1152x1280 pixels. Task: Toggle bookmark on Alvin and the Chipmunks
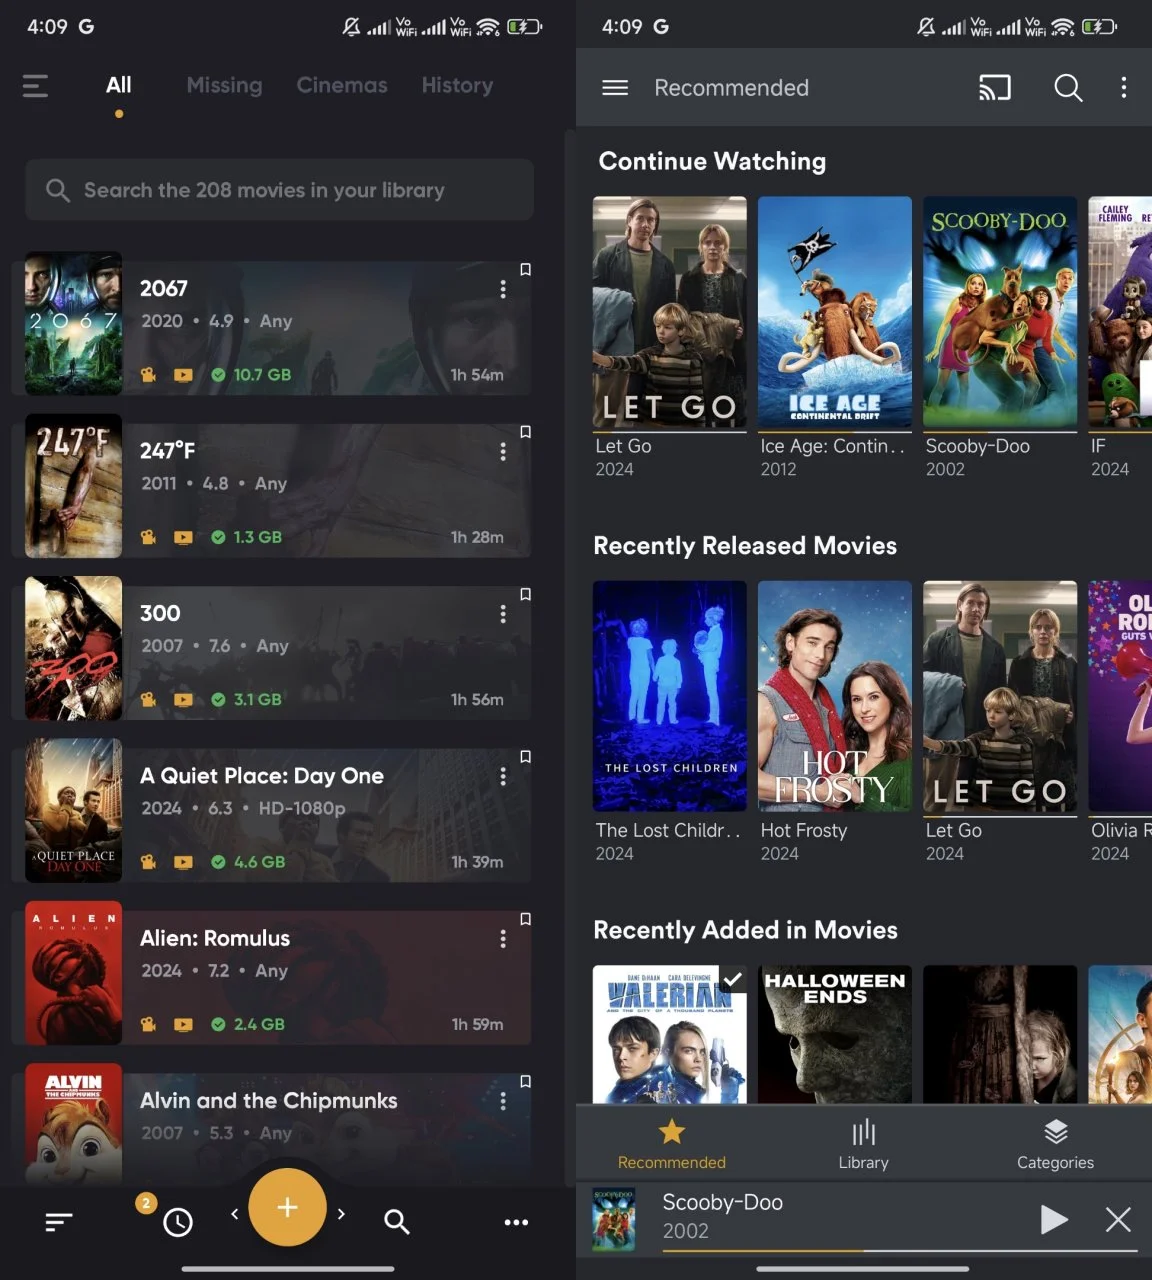526,1081
